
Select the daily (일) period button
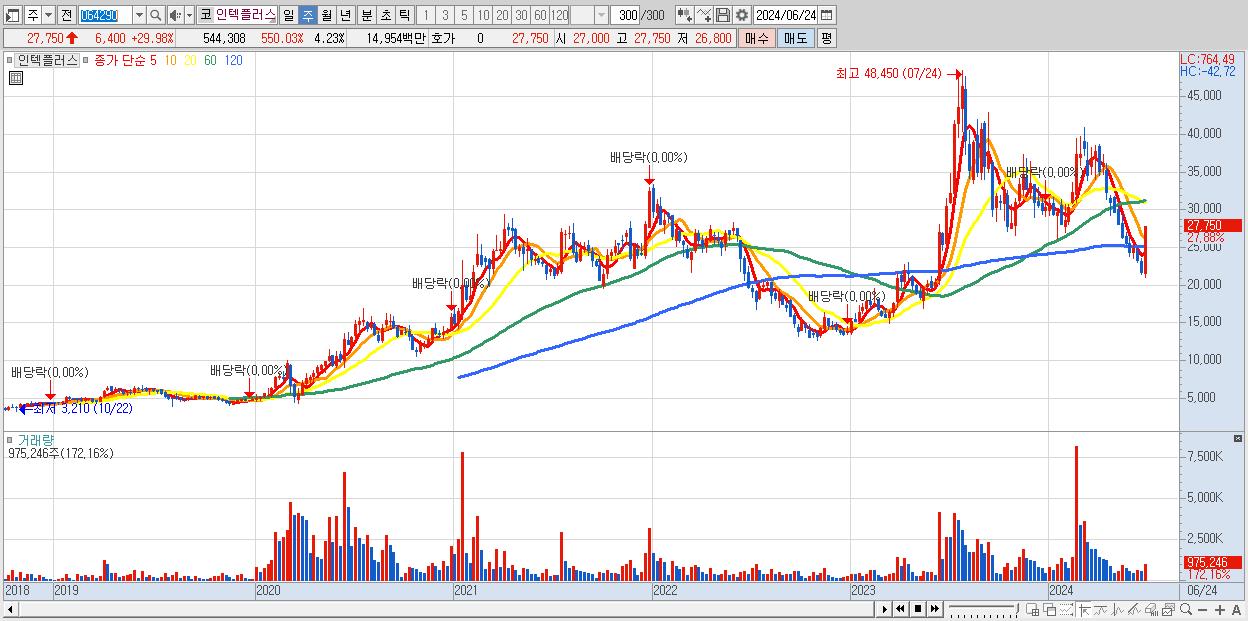pos(288,15)
